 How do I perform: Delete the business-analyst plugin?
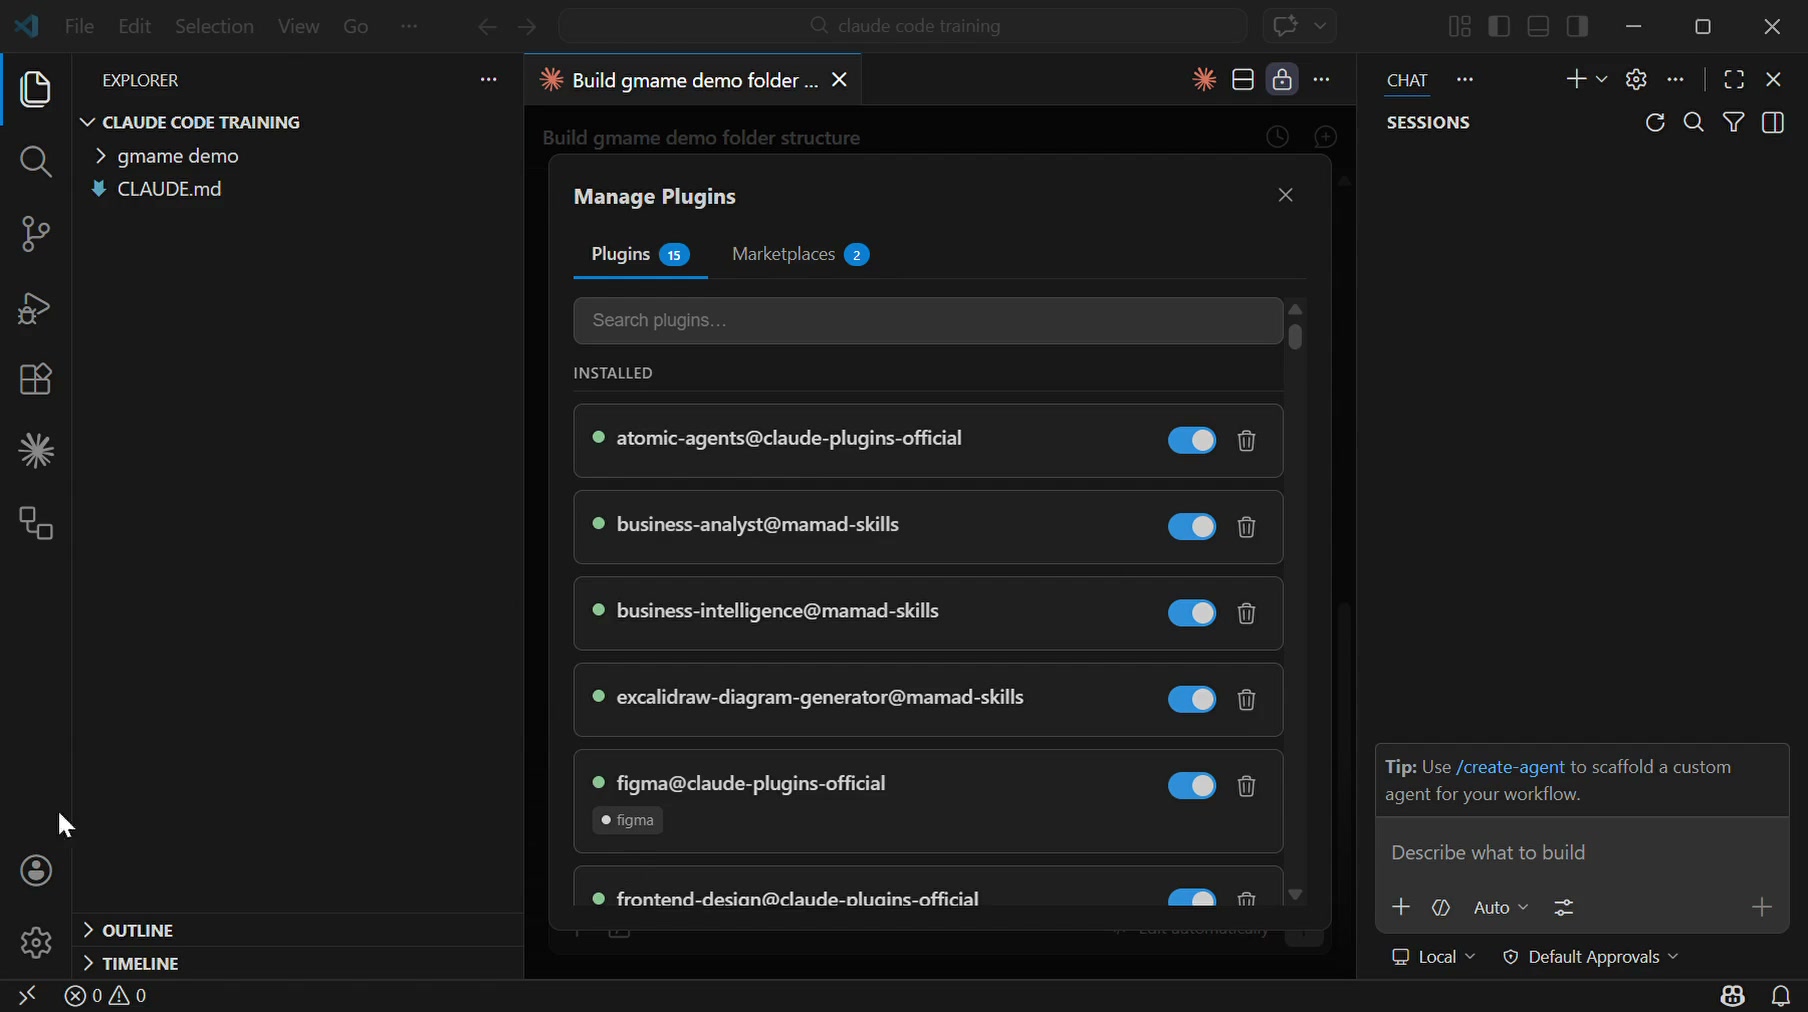click(1246, 527)
